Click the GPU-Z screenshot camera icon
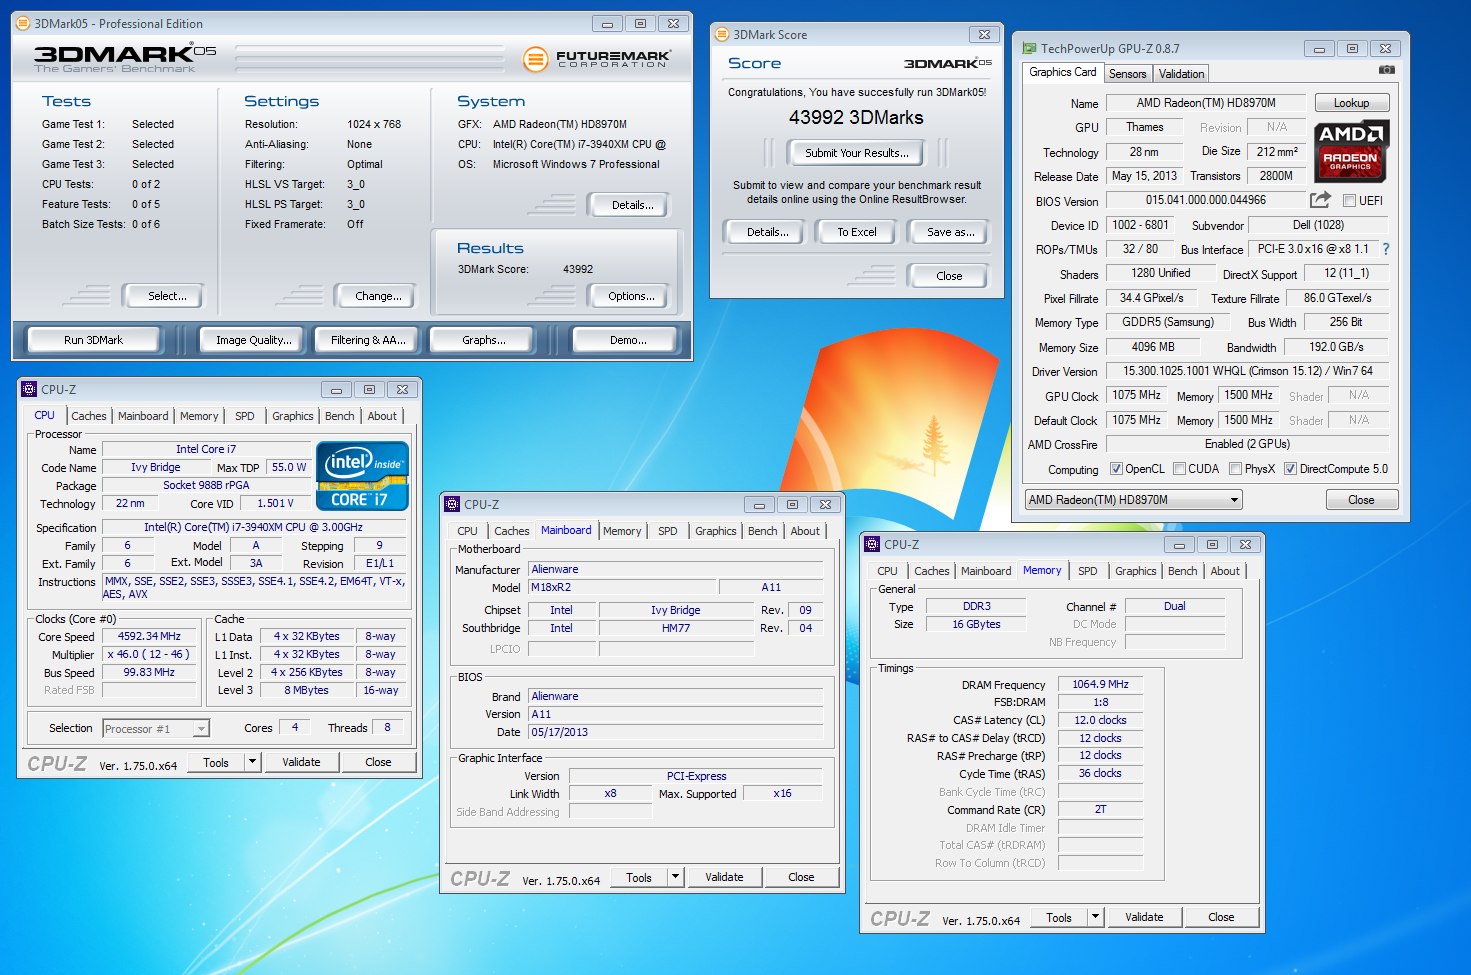 click(x=1386, y=70)
